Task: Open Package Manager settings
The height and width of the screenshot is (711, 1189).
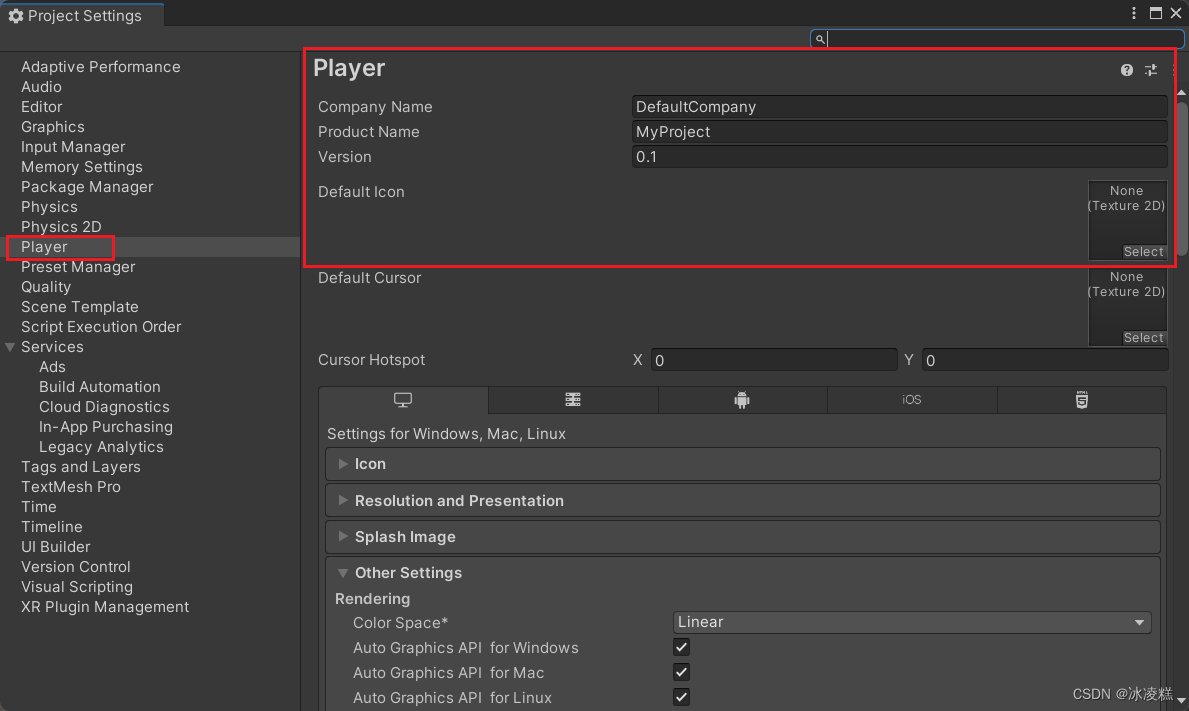Action: click(x=86, y=187)
